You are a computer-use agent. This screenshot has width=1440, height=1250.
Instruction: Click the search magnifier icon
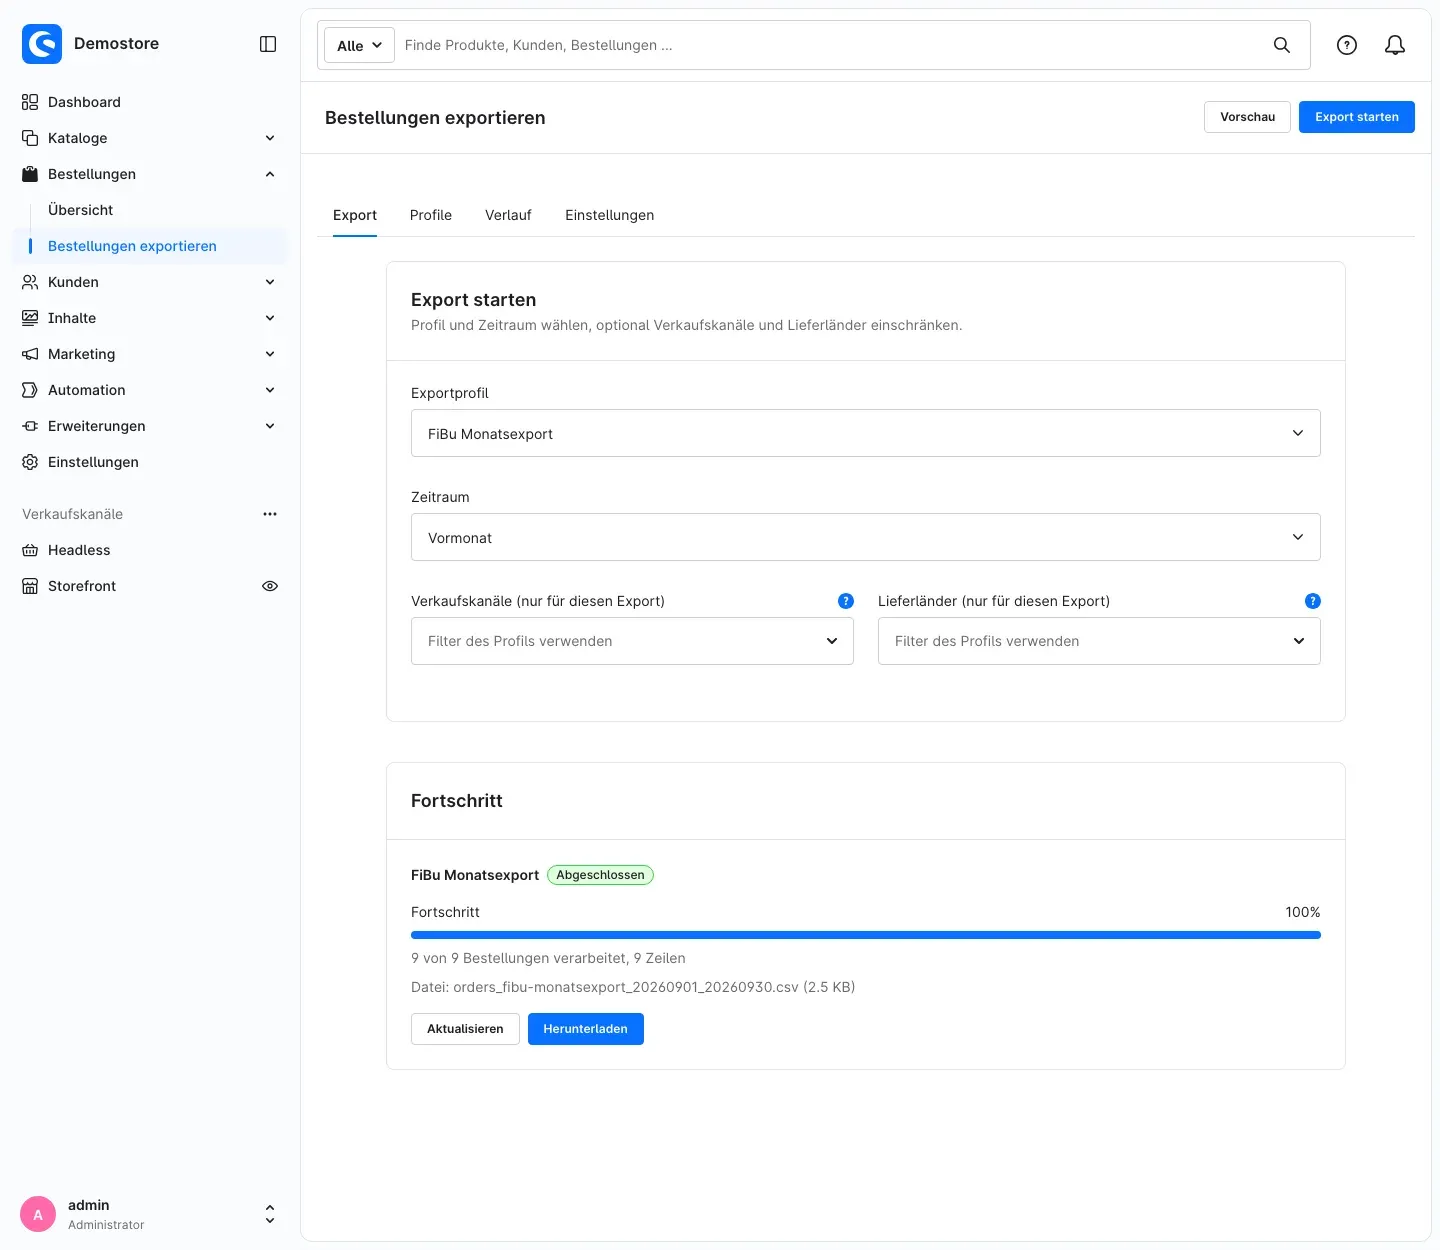1282,45
